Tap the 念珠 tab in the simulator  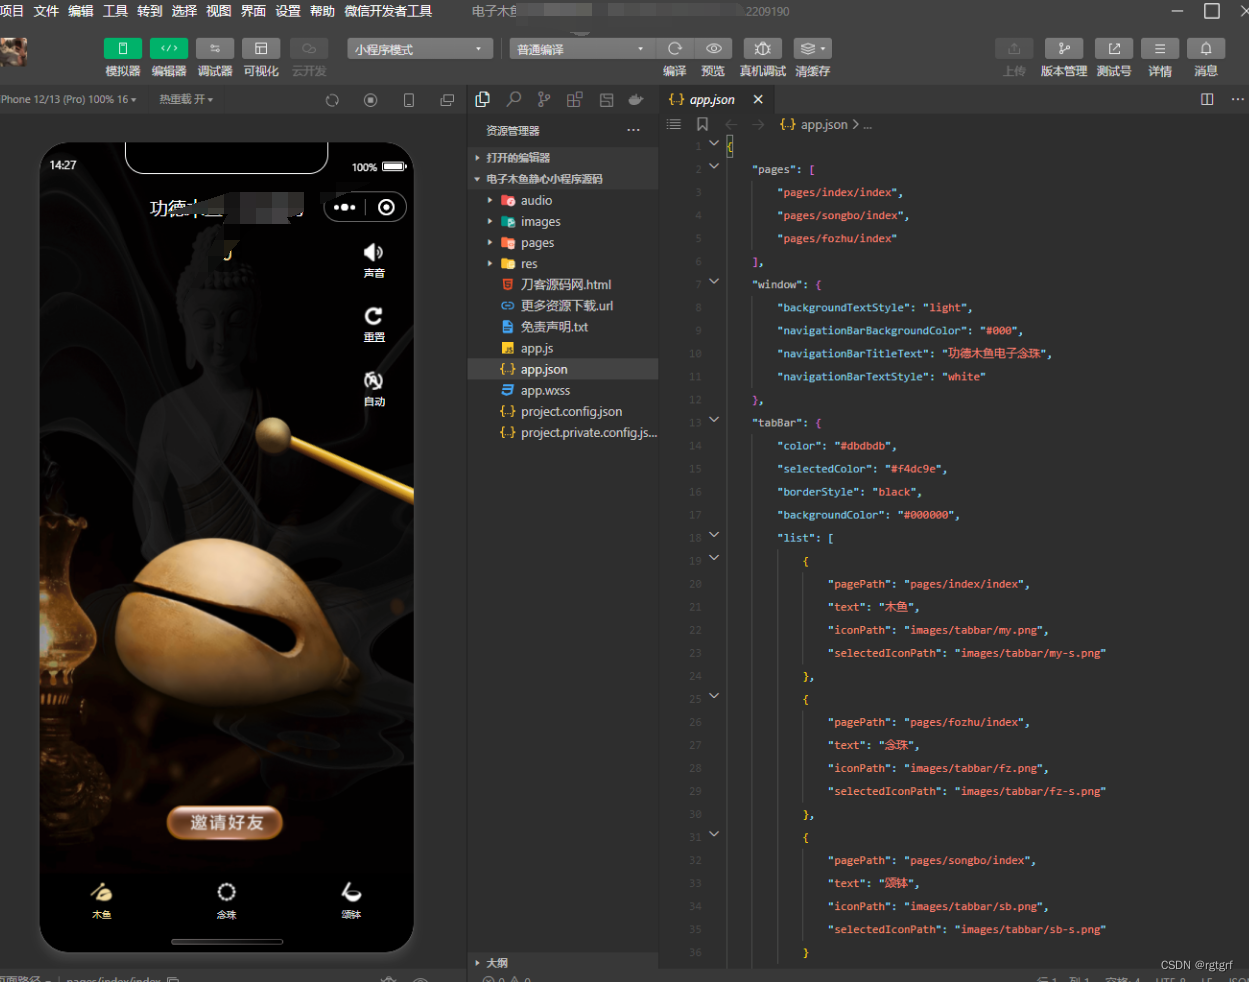227,900
